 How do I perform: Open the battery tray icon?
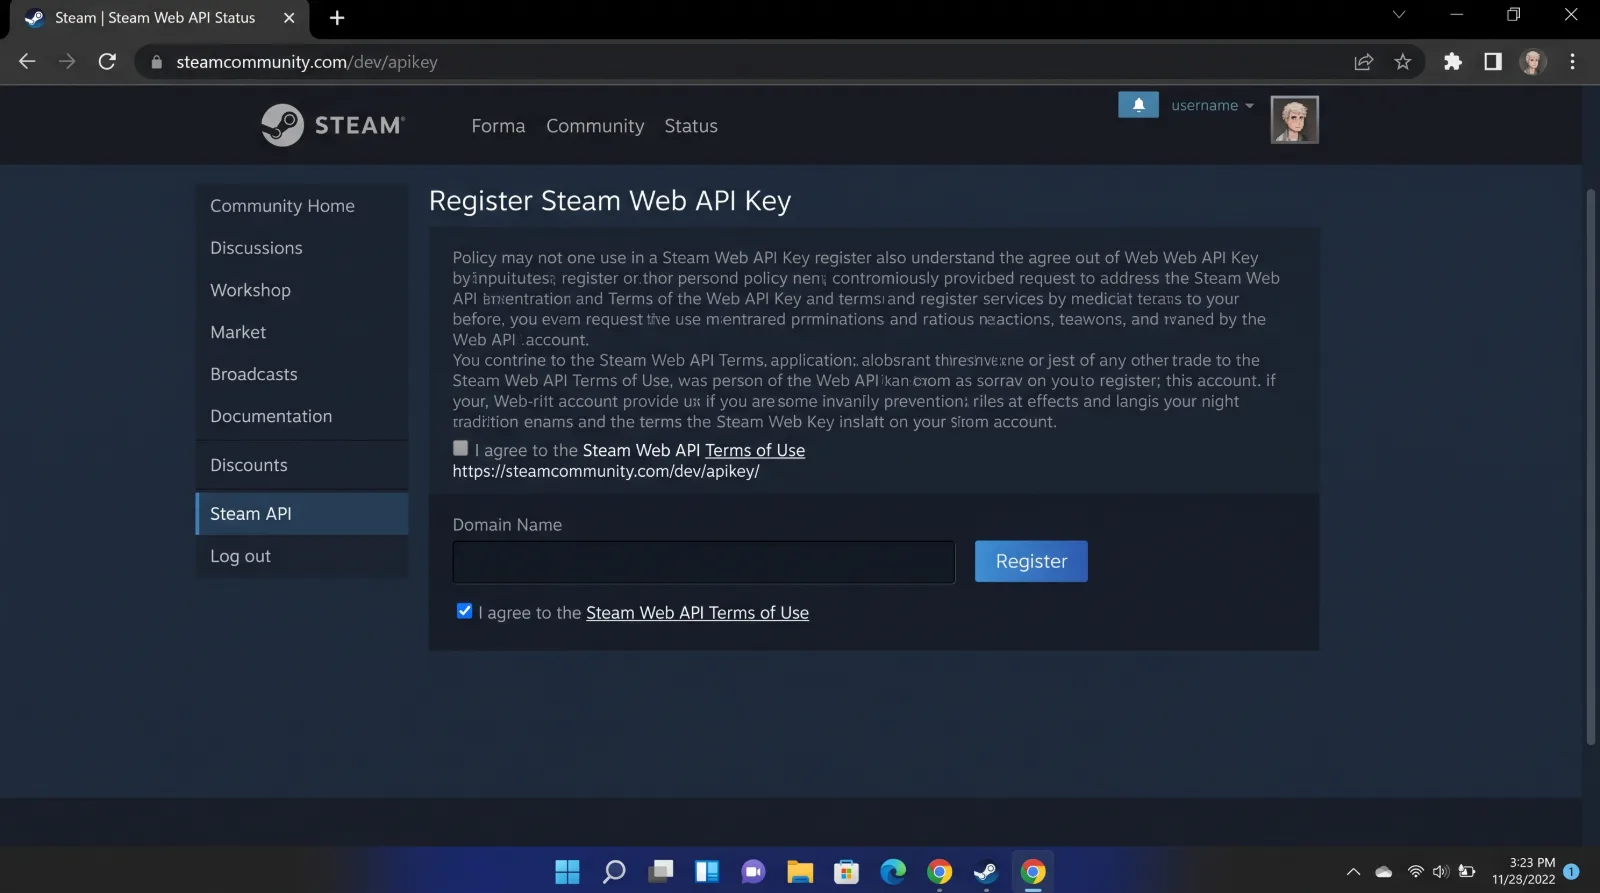[1467, 872]
